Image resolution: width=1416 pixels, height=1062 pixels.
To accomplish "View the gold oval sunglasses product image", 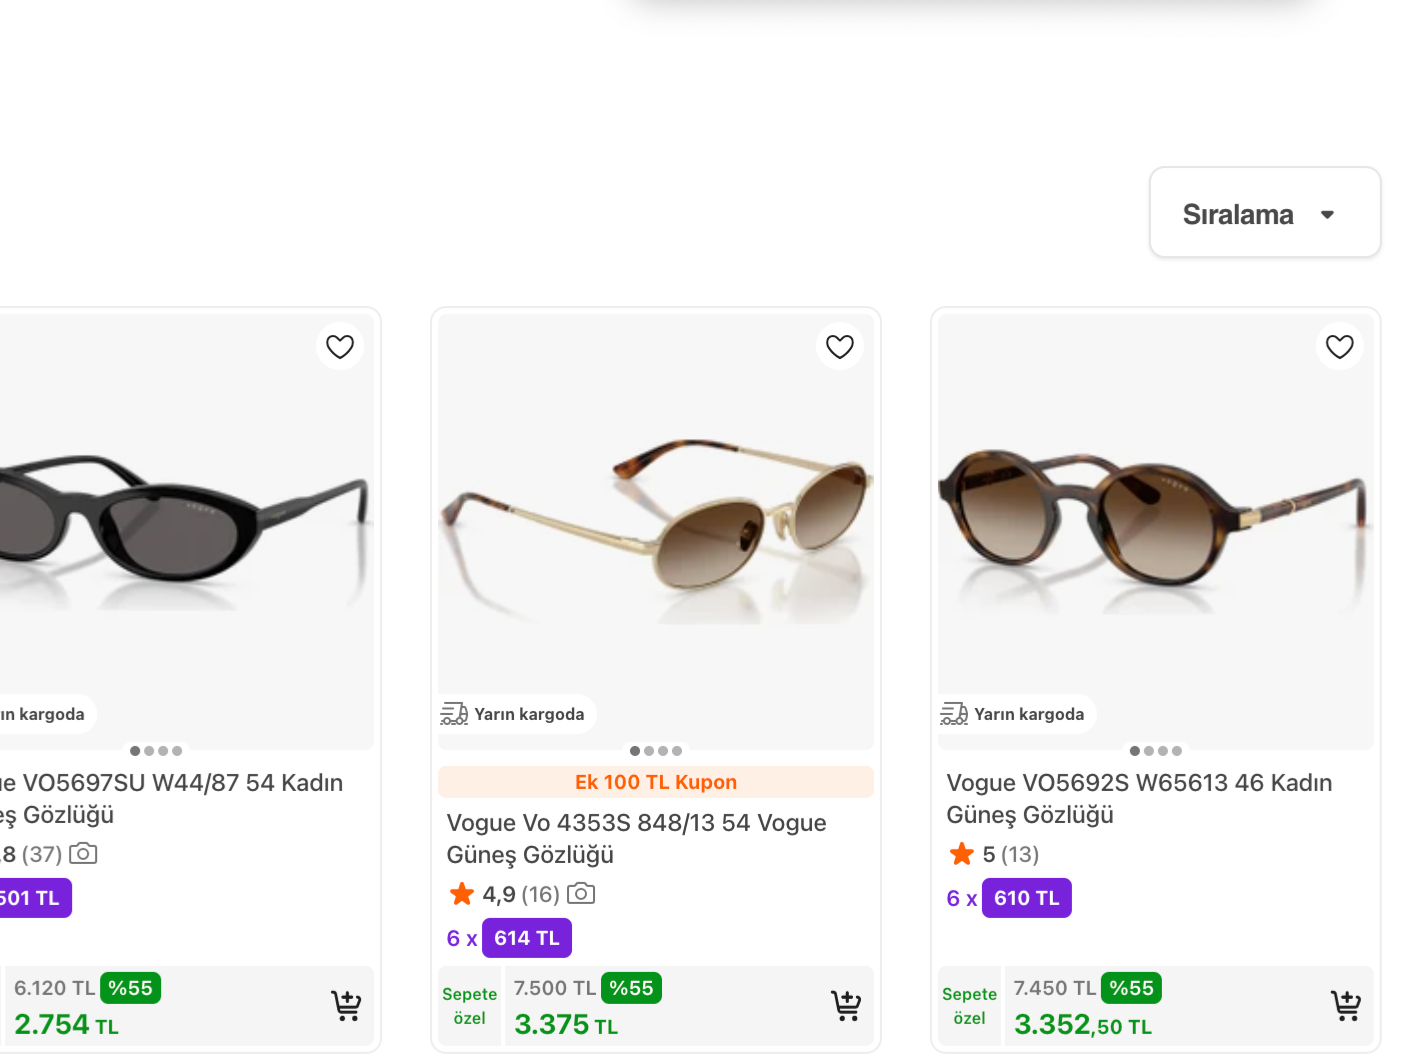I will click(x=656, y=530).
